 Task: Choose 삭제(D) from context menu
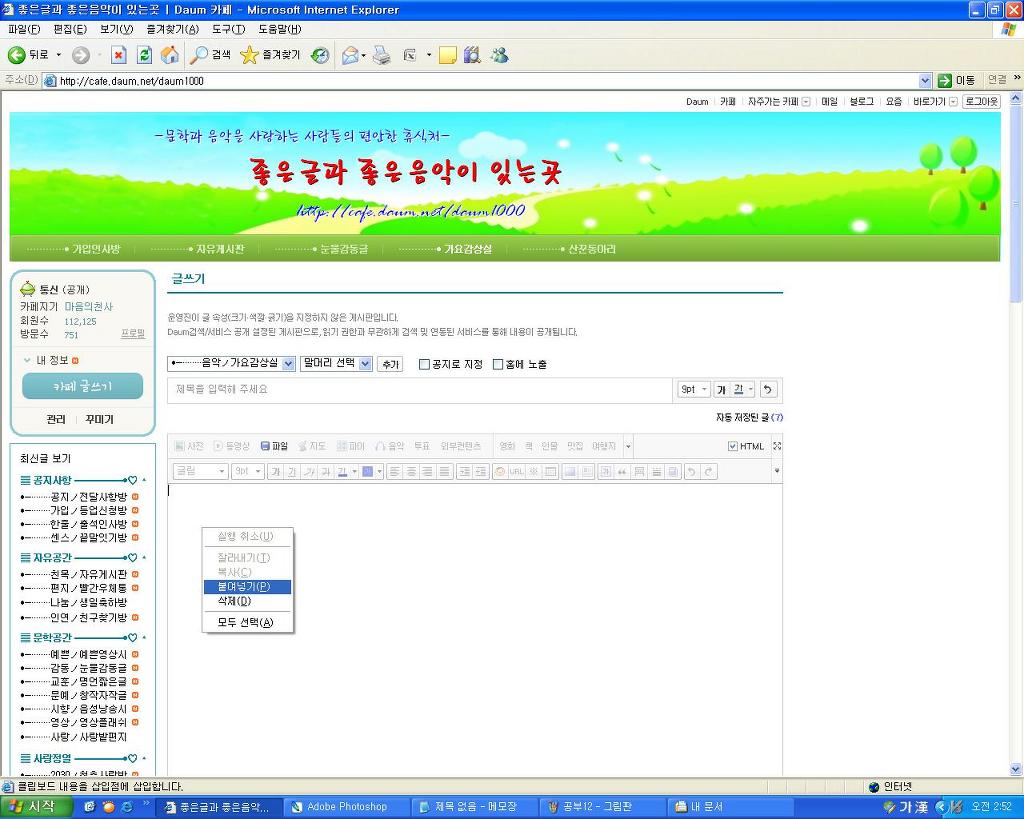coord(248,601)
